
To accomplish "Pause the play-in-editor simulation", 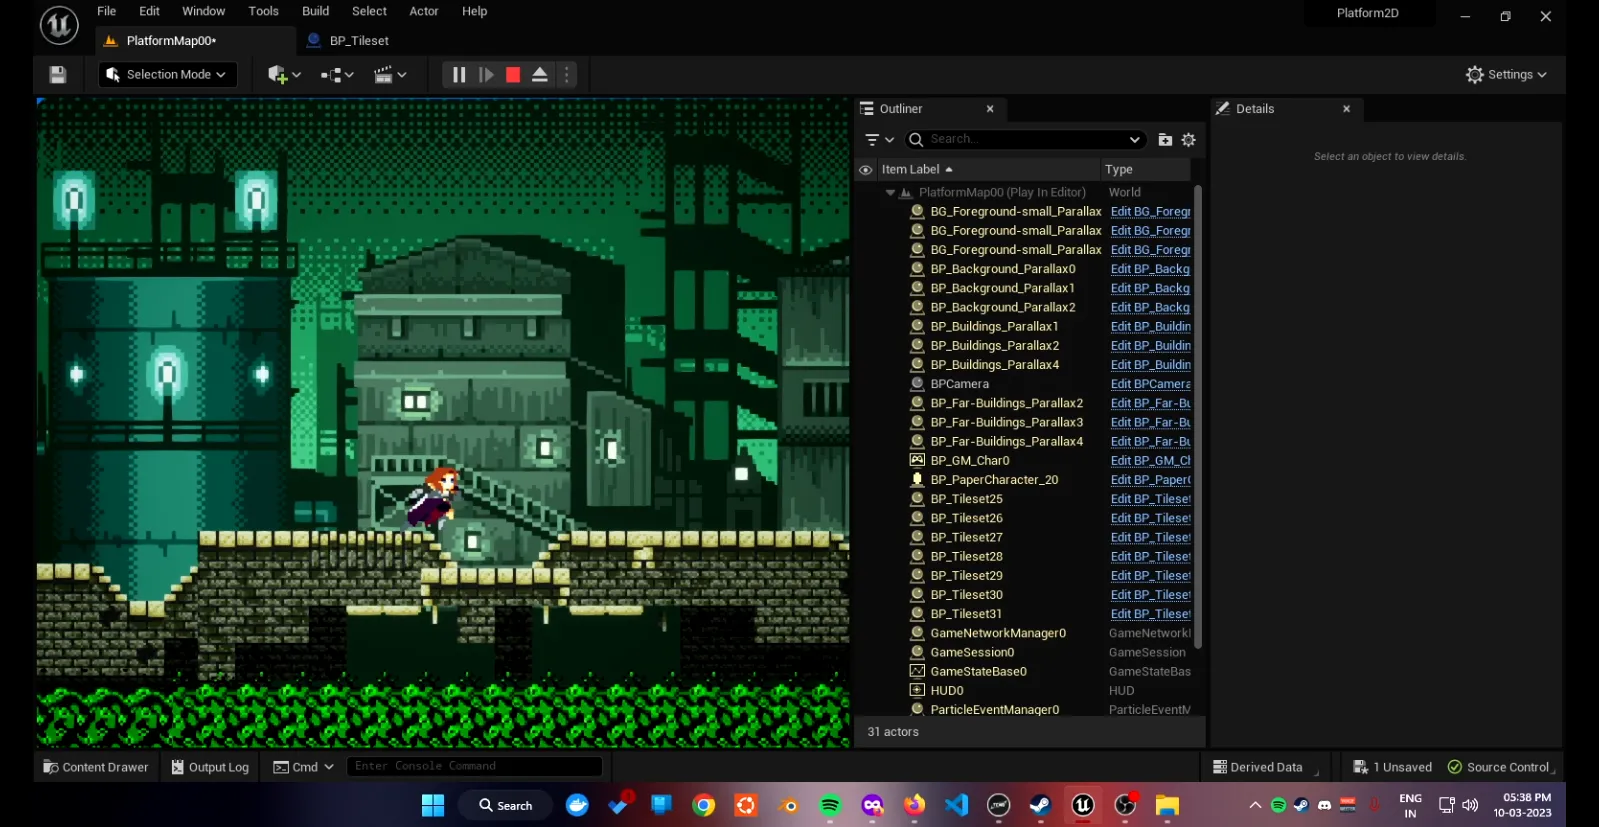I will [x=459, y=75].
